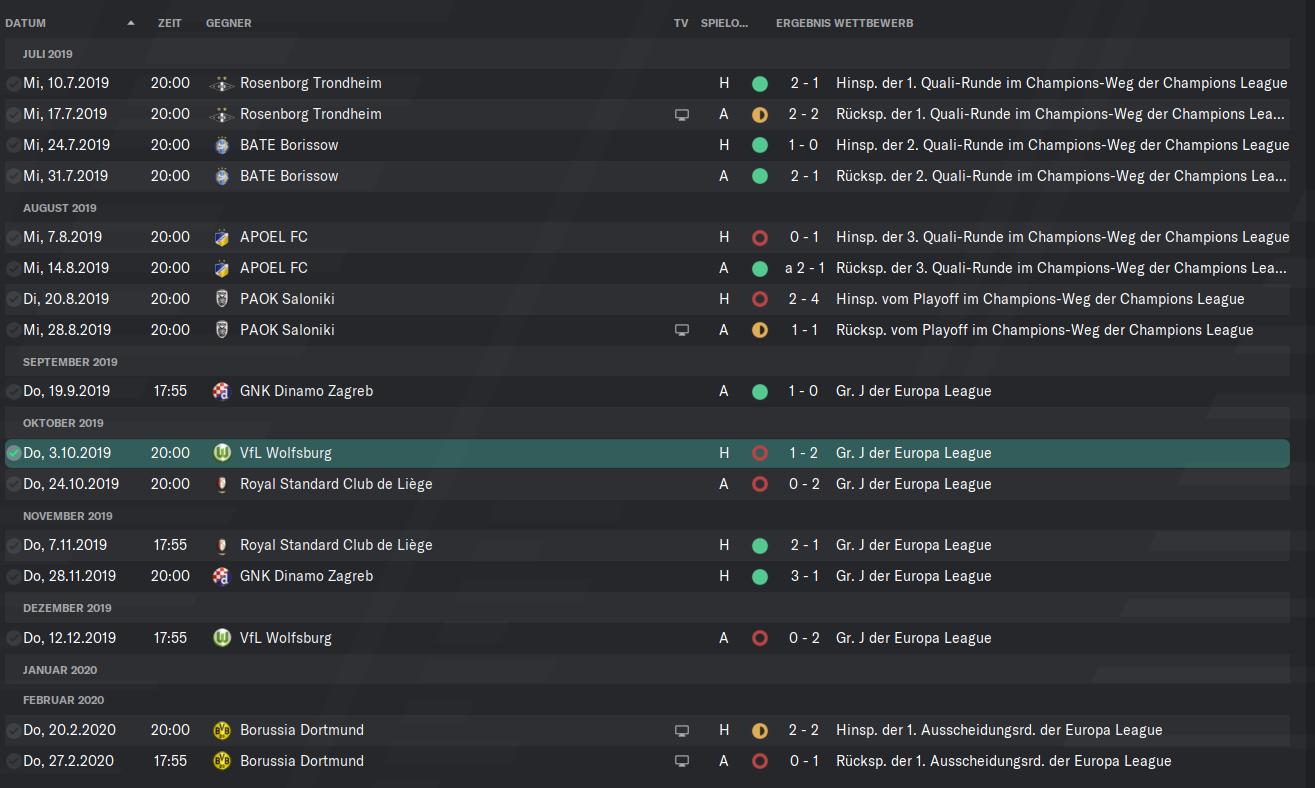Click the red loss indicator on 7.8.2019 row

pos(759,238)
